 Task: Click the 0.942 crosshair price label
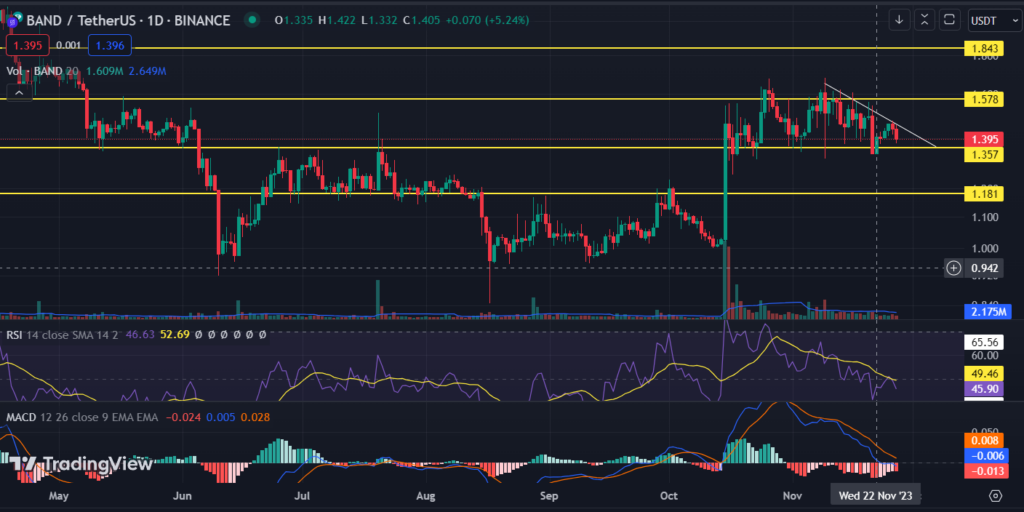[982, 268]
